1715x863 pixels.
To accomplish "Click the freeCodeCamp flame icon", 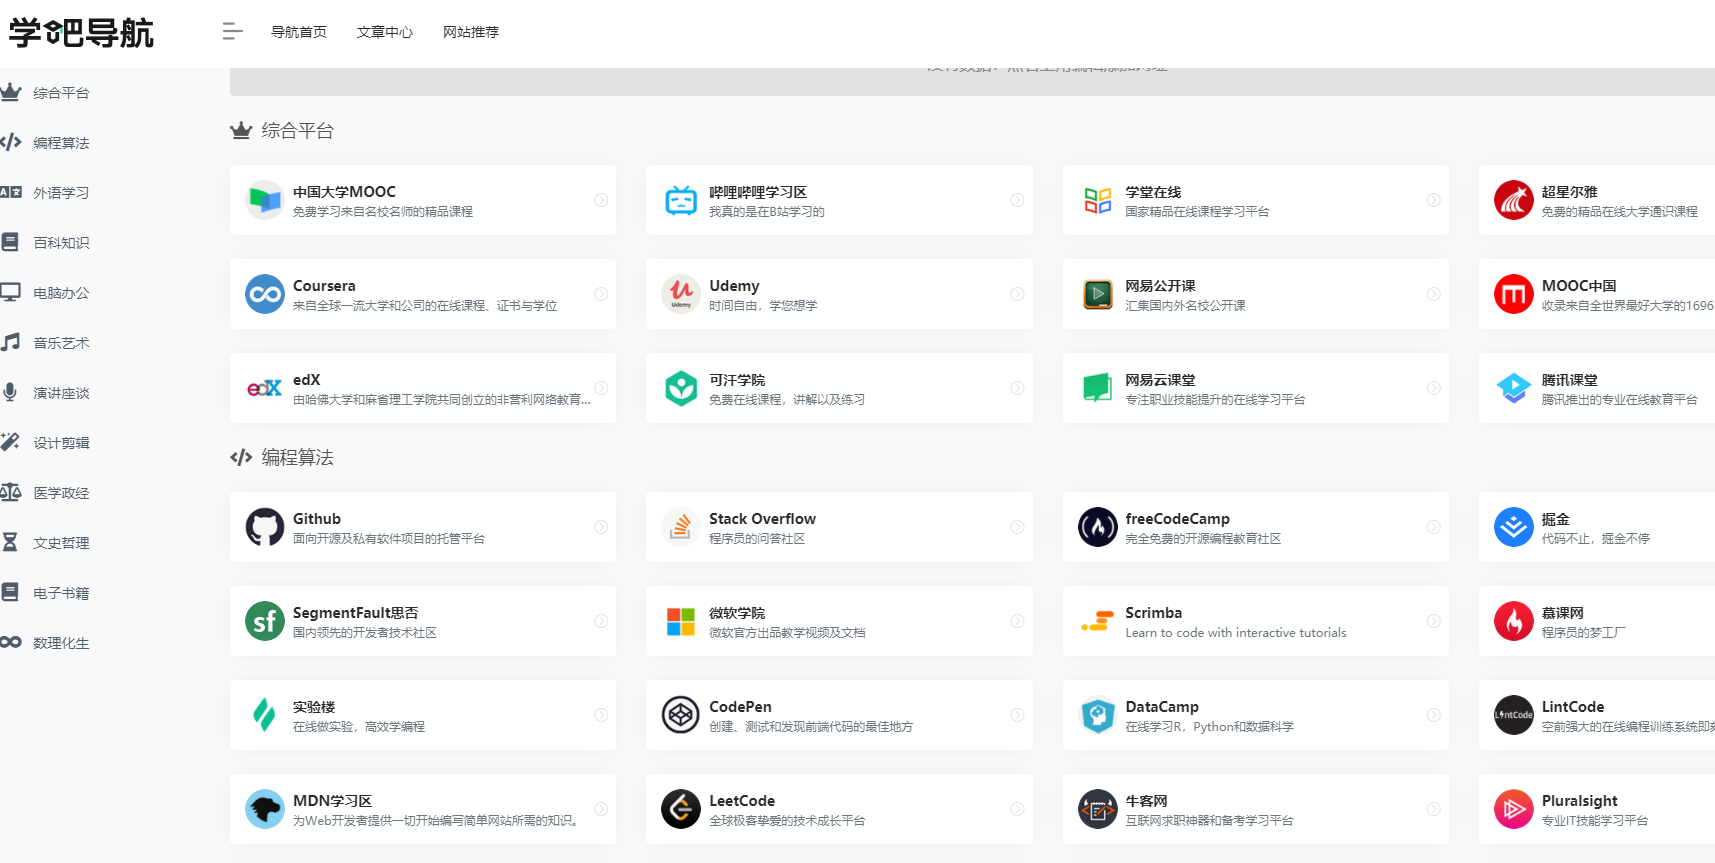I will click(1098, 527).
